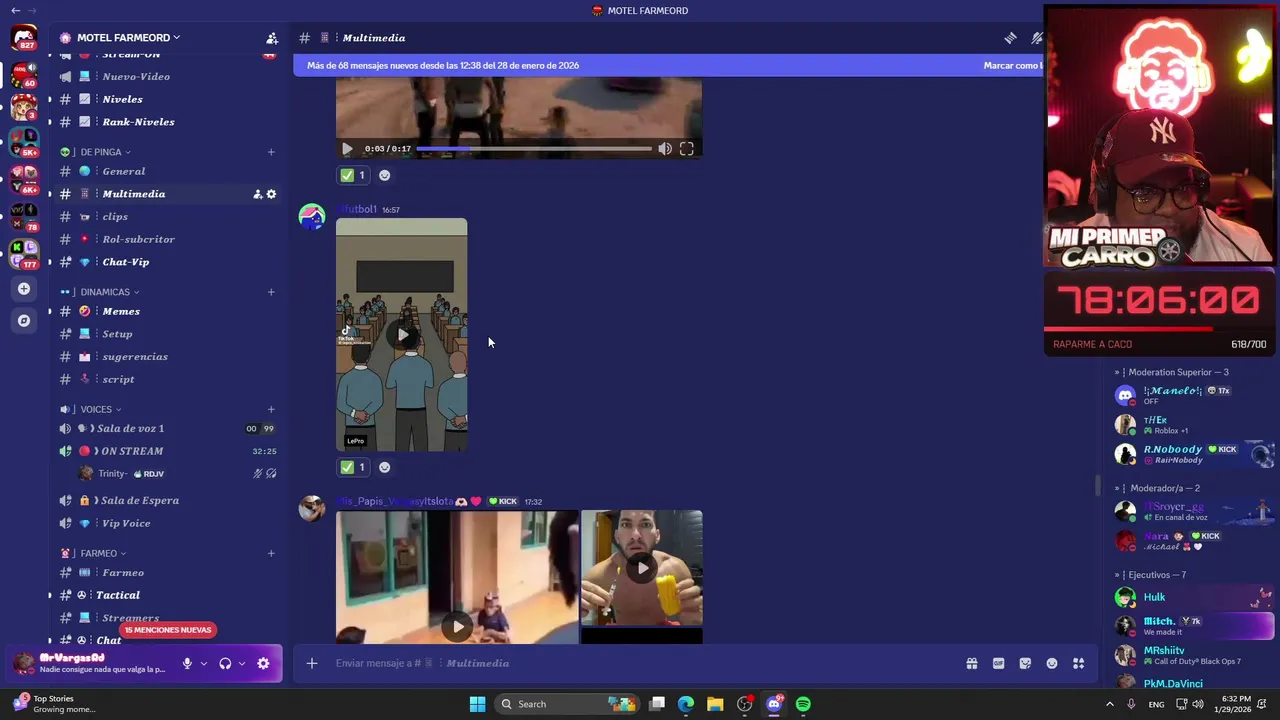The width and height of the screenshot is (1280, 720).
Task: Click the new messages banner
Action: pyautogui.click(x=668, y=65)
